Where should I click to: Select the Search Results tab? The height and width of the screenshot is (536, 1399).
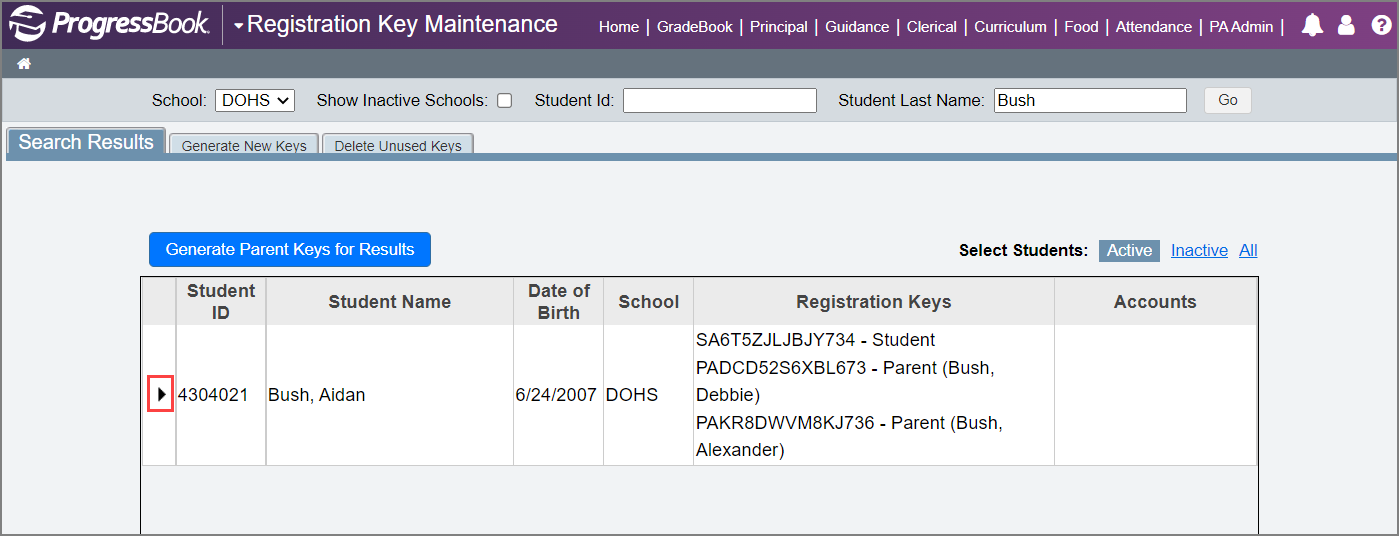click(86, 142)
